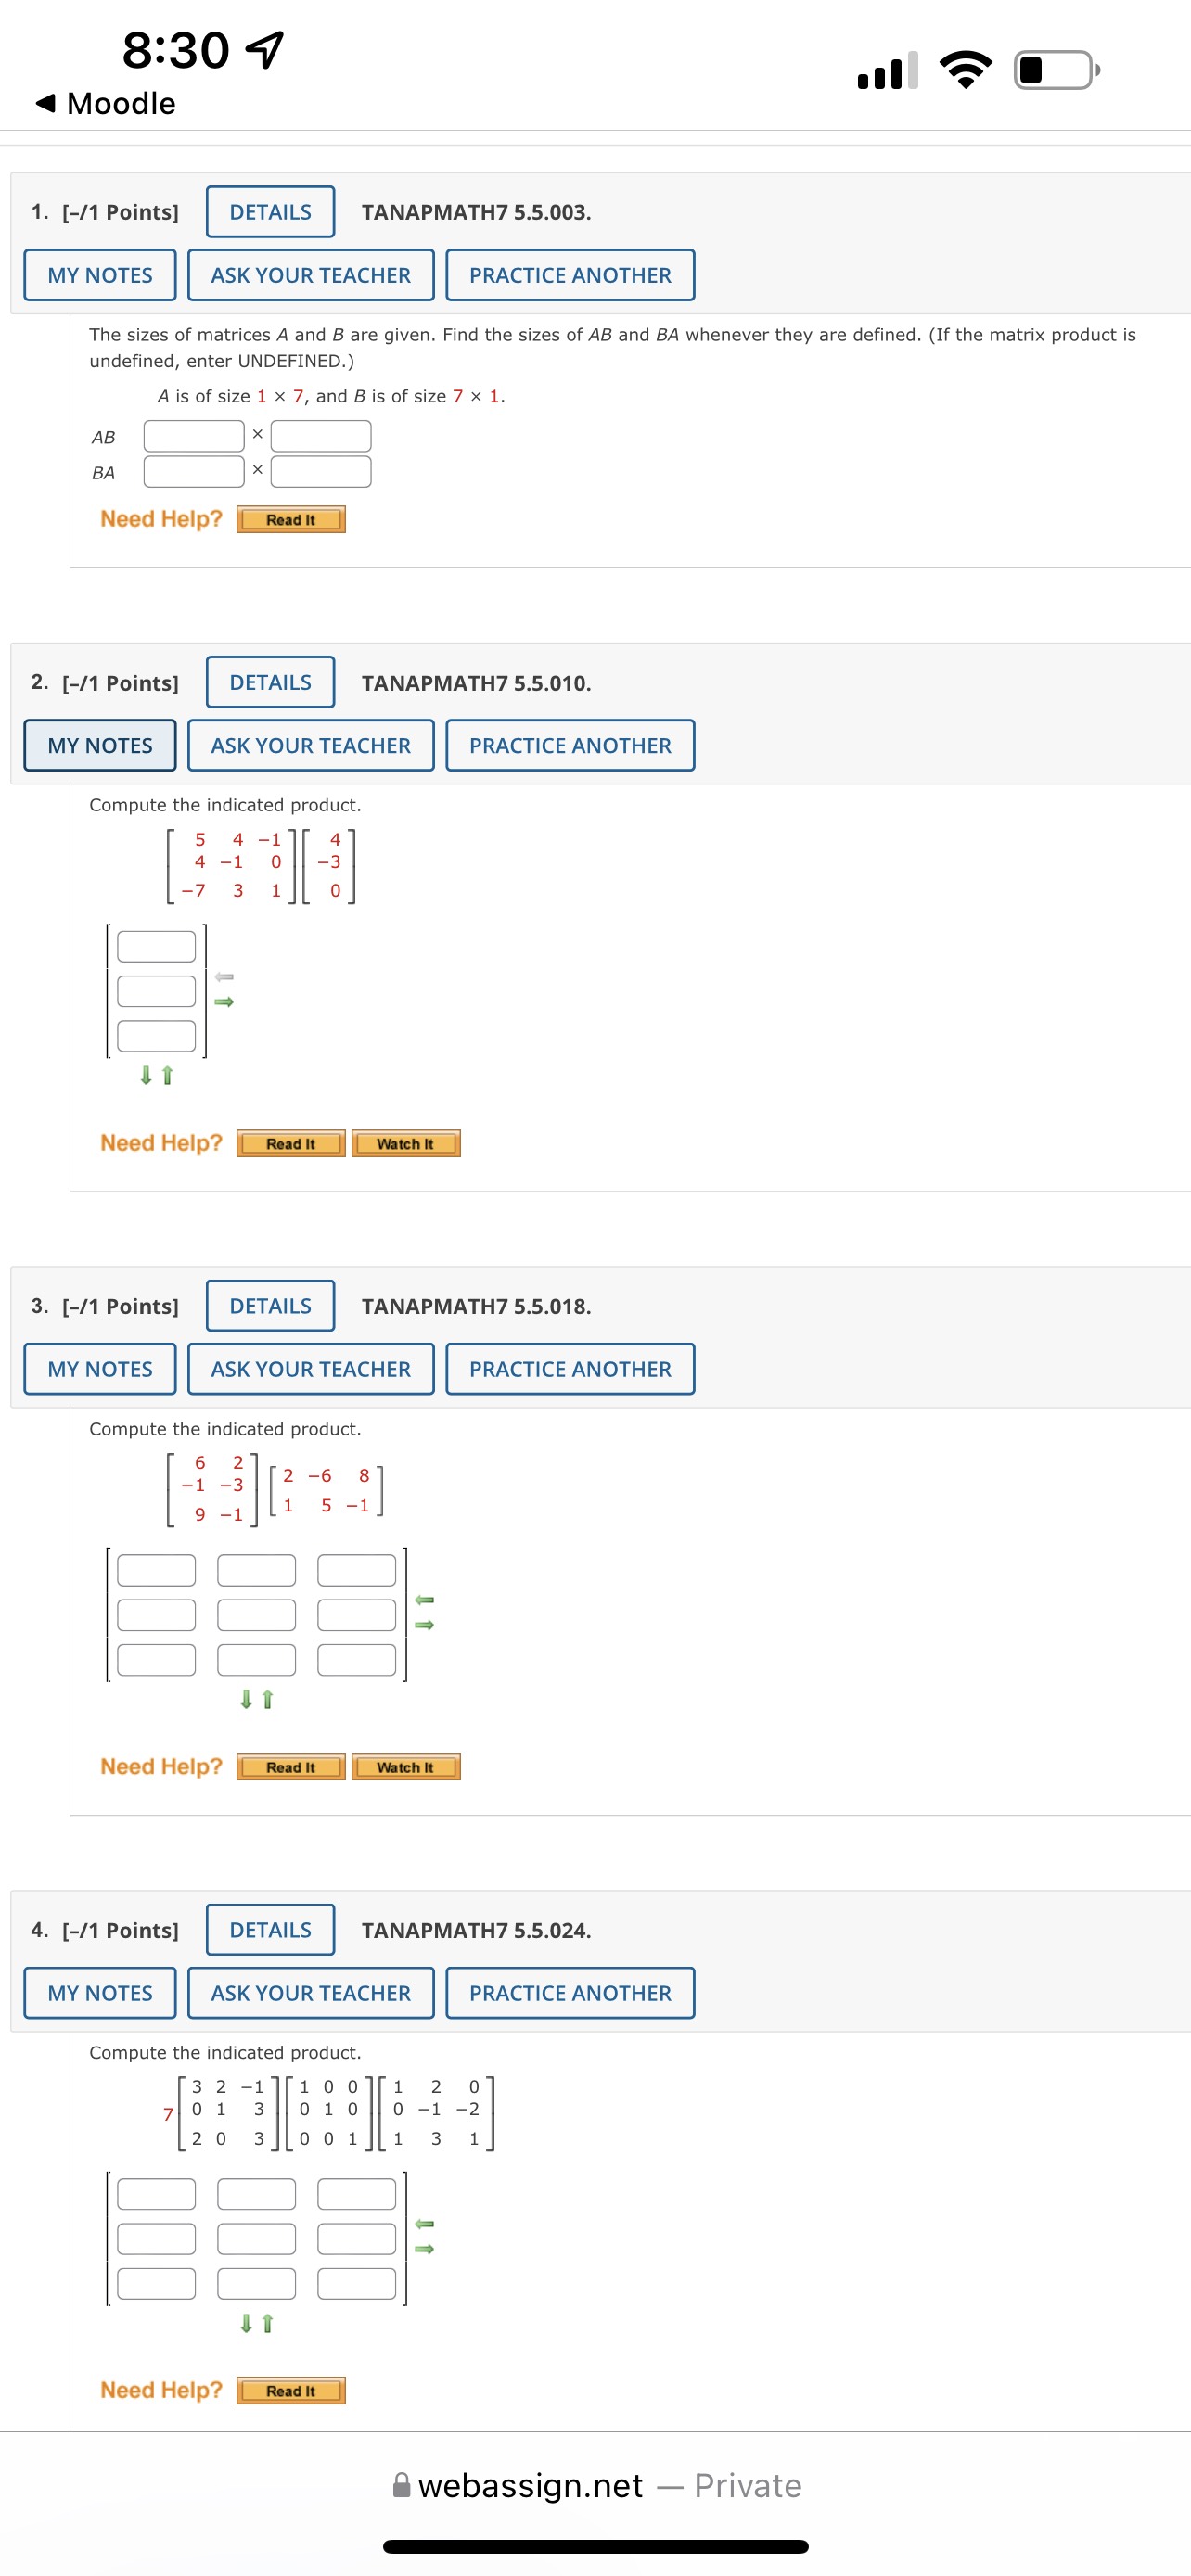Open Read It help for question 4
The image size is (1191, 2576).
point(291,2391)
